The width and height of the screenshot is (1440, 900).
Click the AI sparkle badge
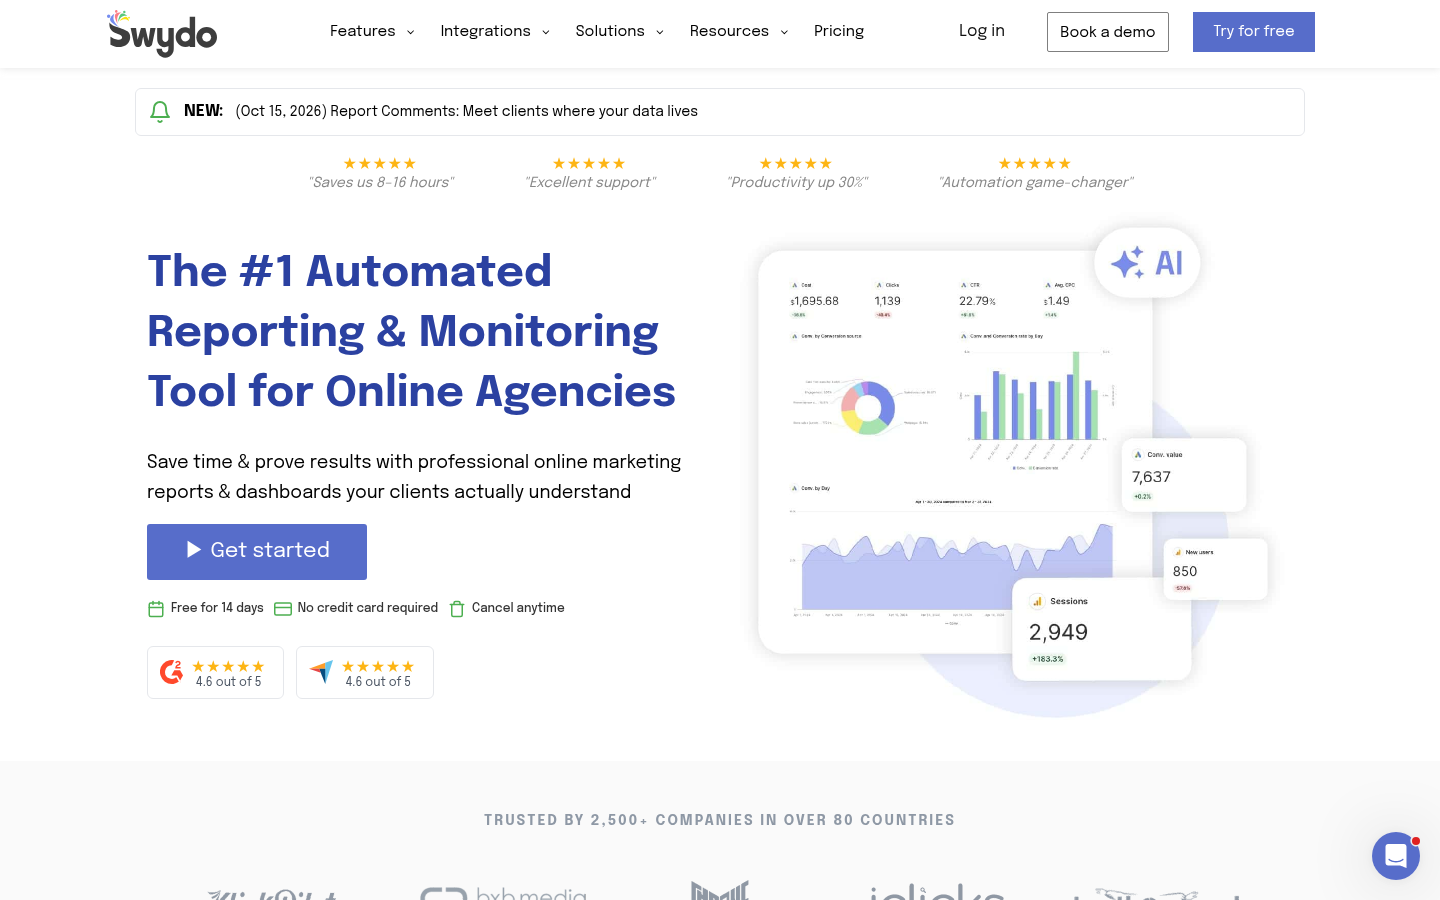click(x=1147, y=263)
